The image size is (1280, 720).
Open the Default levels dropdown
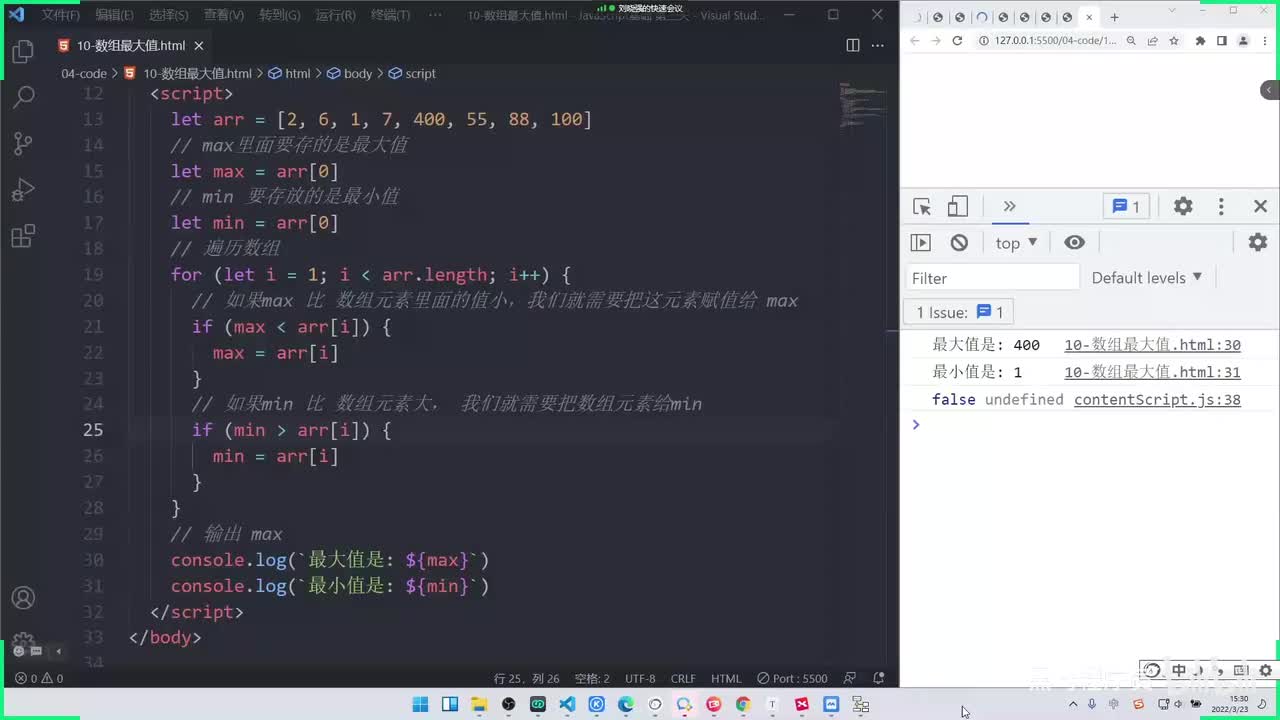(1147, 277)
